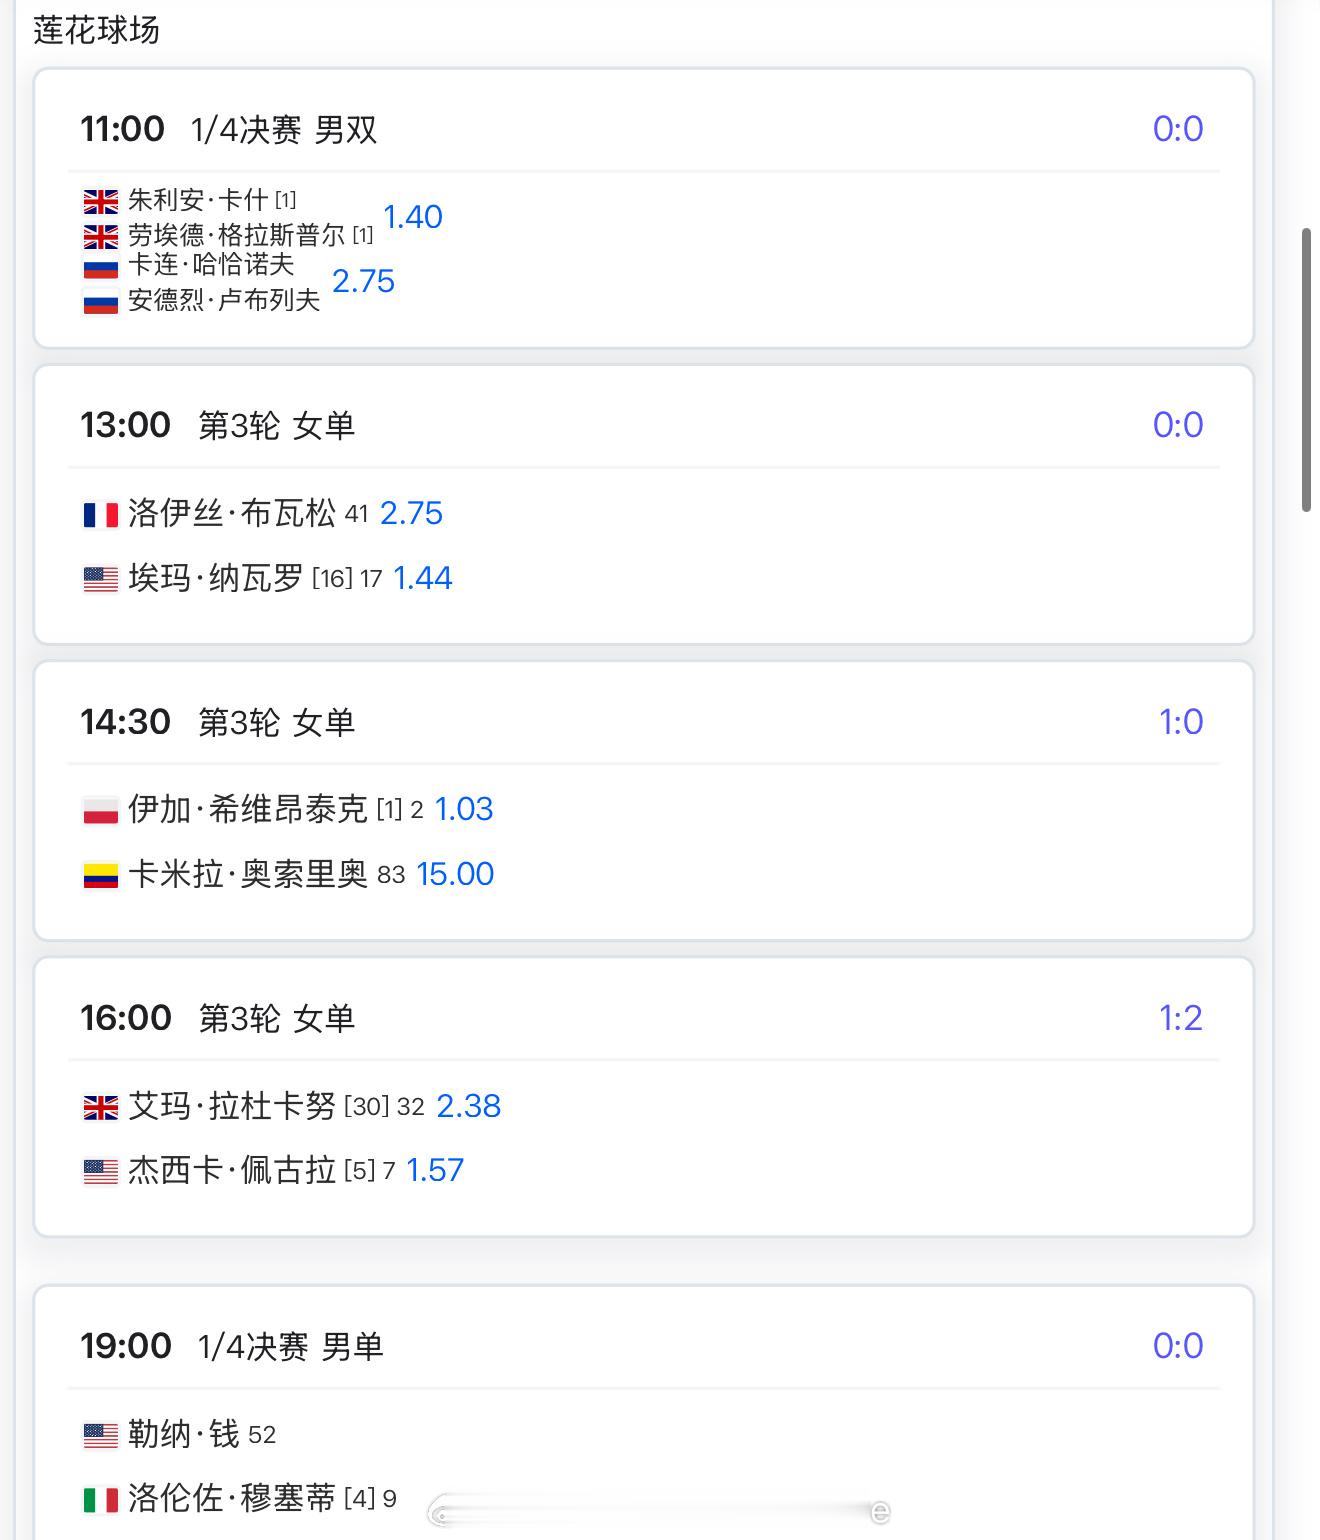Click the Colombian flag beside 卡米拉·奥索里奥
Image resolution: width=1320 pixels, height=1540 pixels.
(100, 876)
